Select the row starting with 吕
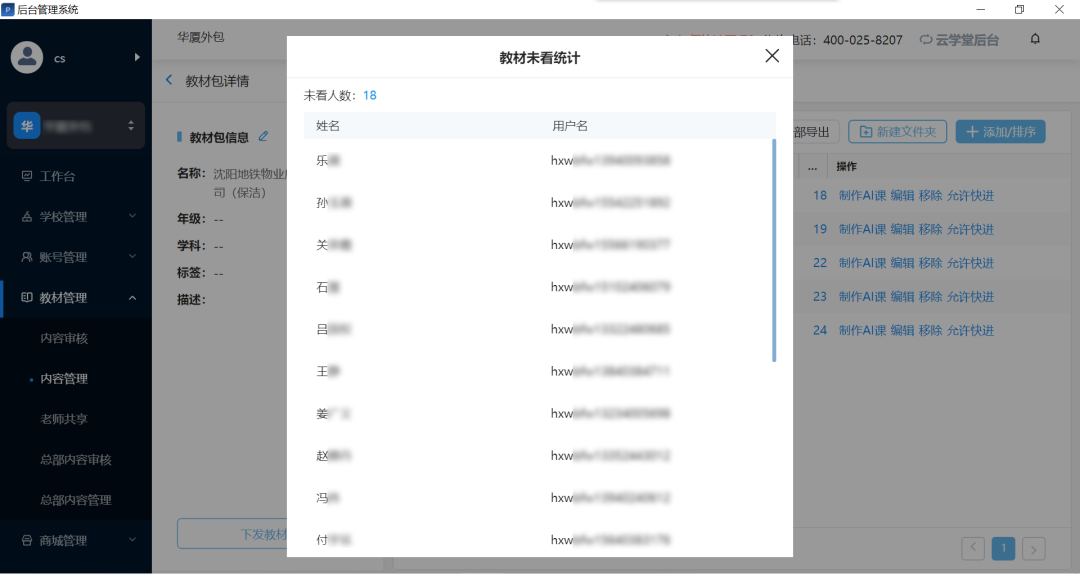The width and height of the screenshot is (1080, 574). click(539, 329)
